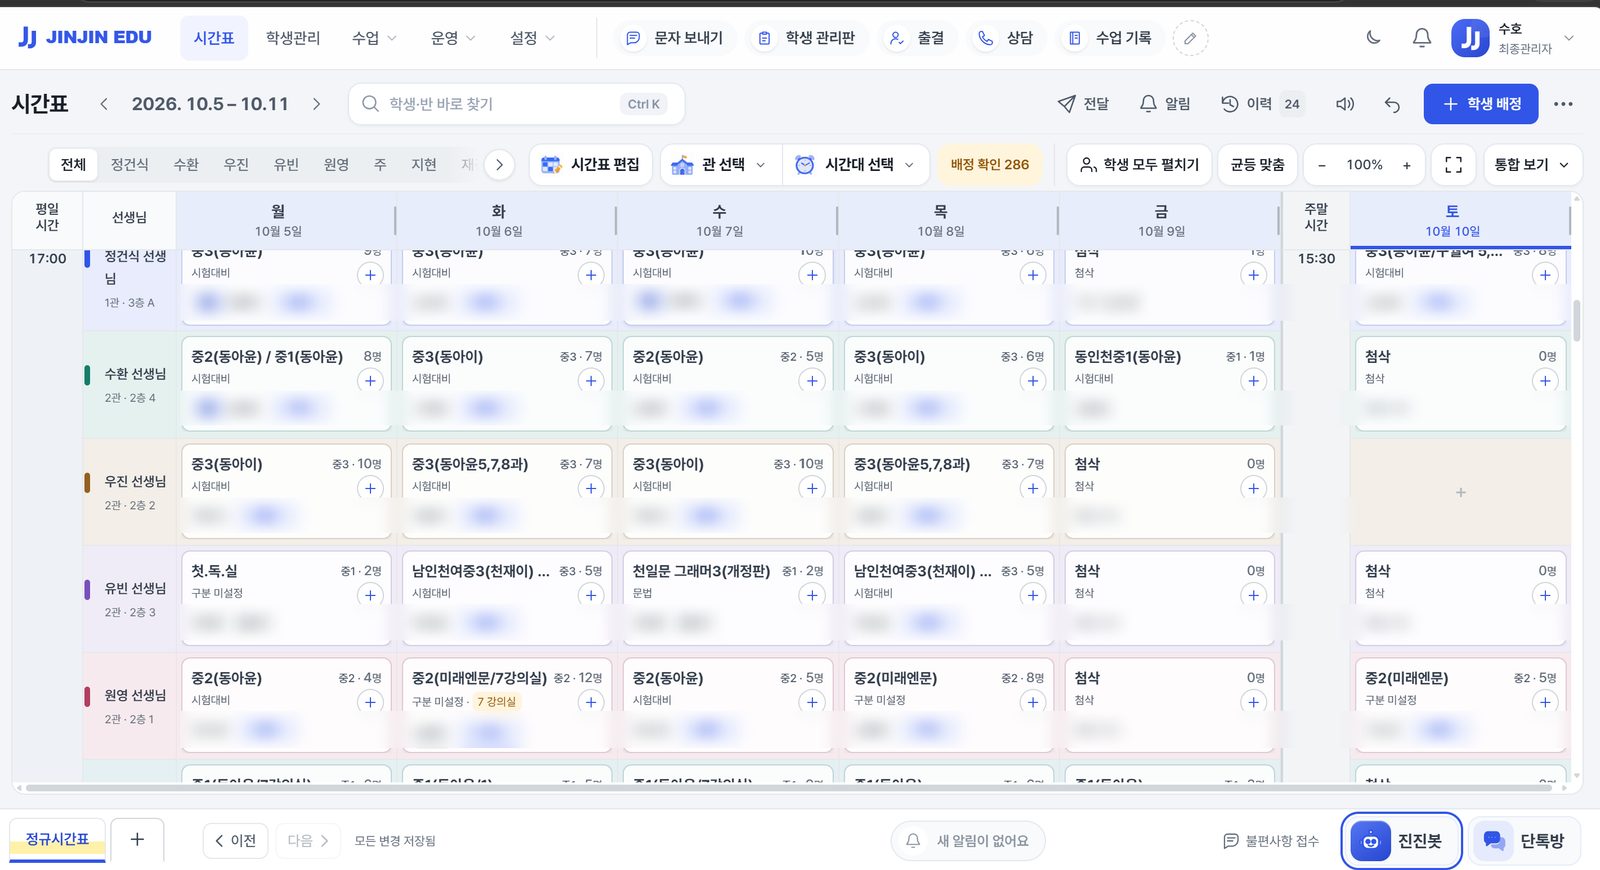The width and height of the screenshot is (1600, 870).
Task: Filter by the 우진 teacher tab
Action: [x=236, y=165]
